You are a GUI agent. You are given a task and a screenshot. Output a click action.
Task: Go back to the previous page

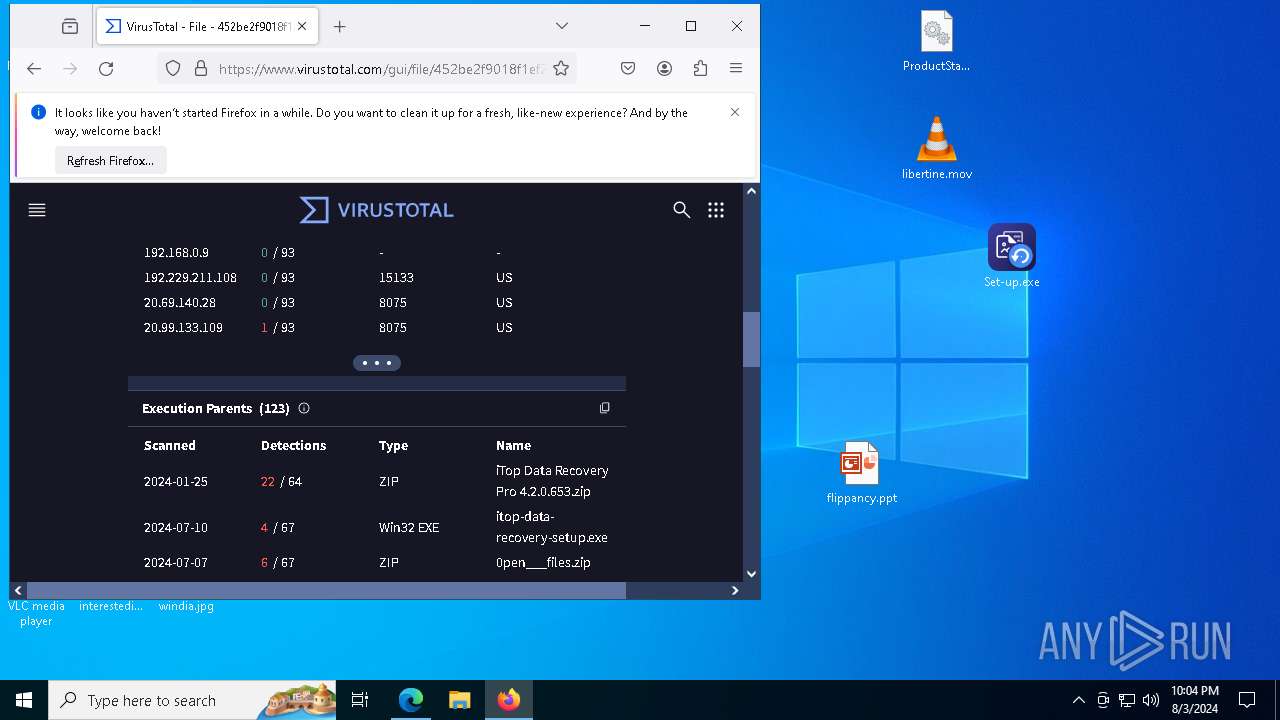click(x=34, y=68)
